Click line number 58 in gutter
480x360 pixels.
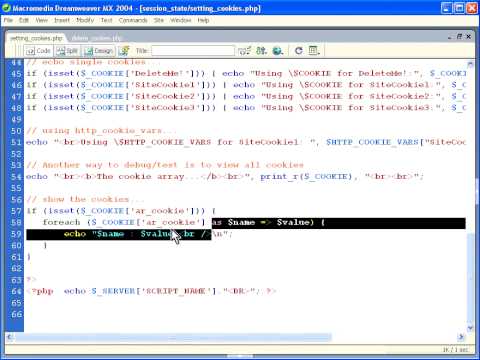[x=16, y=222]
